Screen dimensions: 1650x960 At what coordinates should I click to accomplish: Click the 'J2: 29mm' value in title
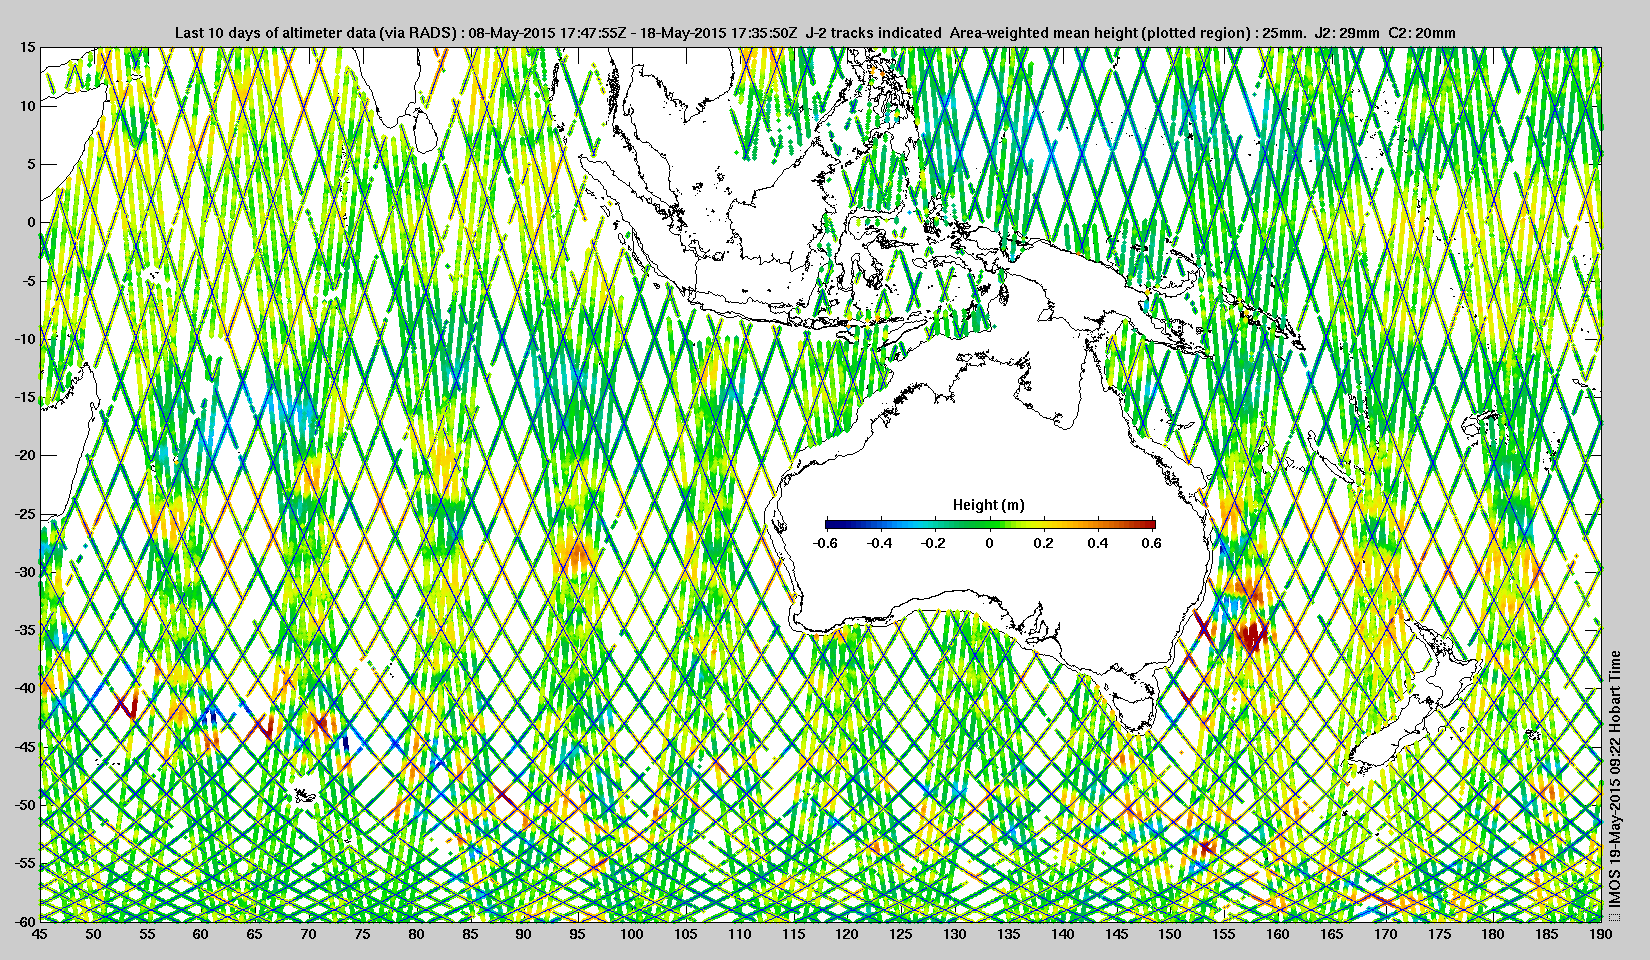tap(1349, 32)
